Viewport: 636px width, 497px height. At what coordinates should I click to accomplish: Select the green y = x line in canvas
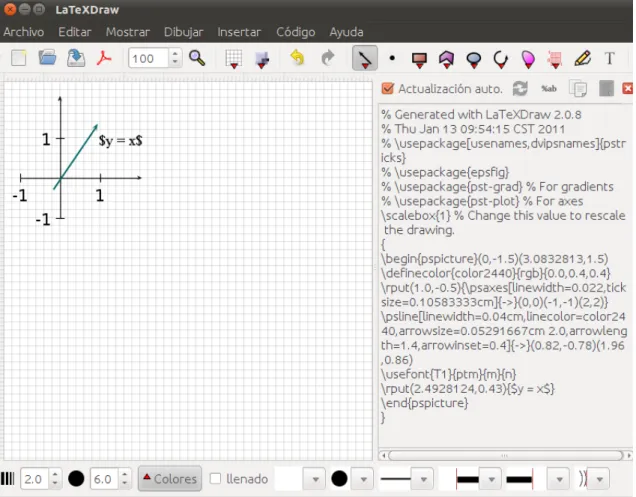tap(76, 156)
